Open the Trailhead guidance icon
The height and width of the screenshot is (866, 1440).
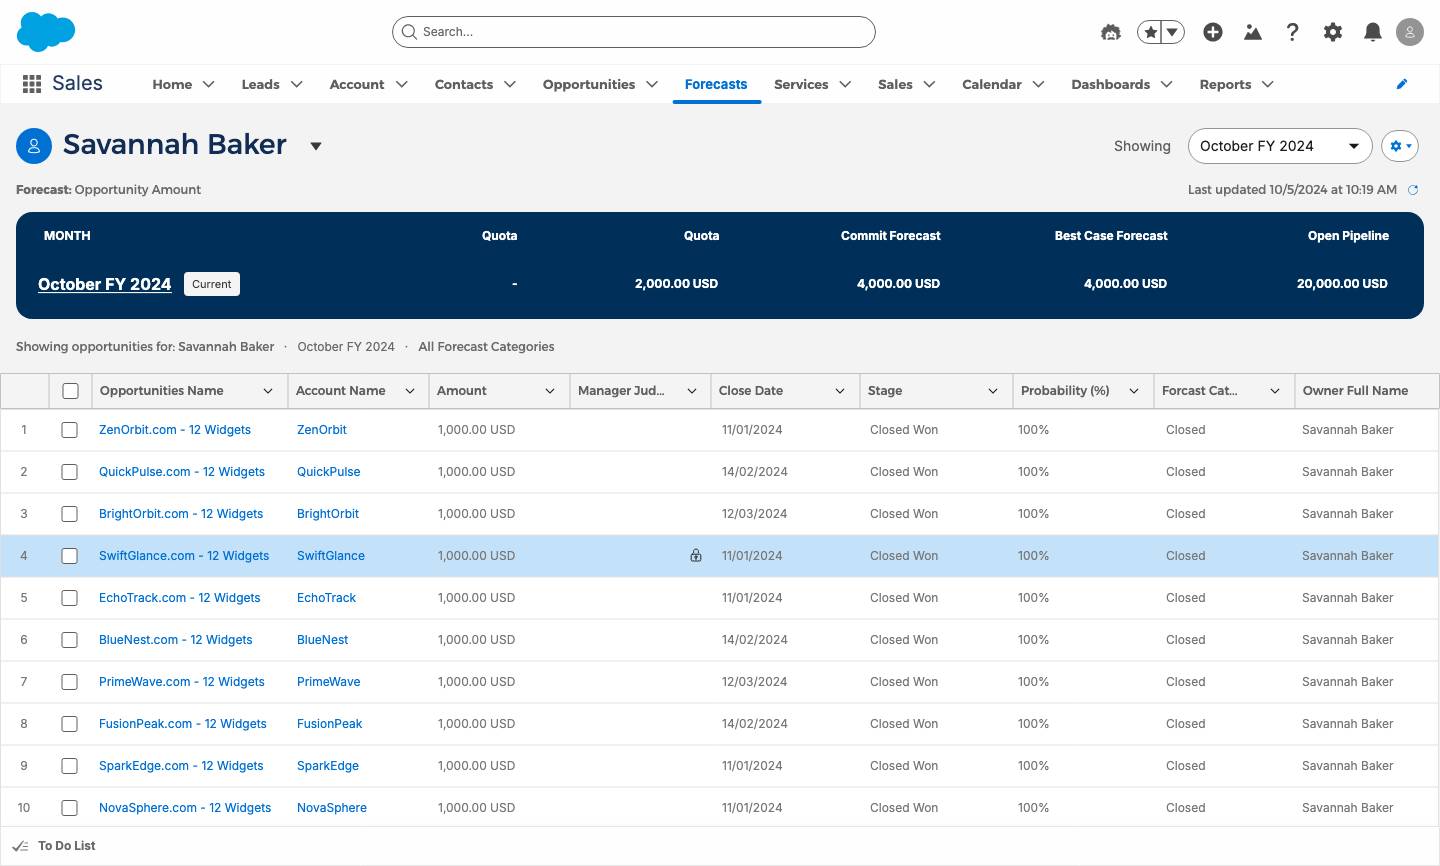pos(1111,32)
